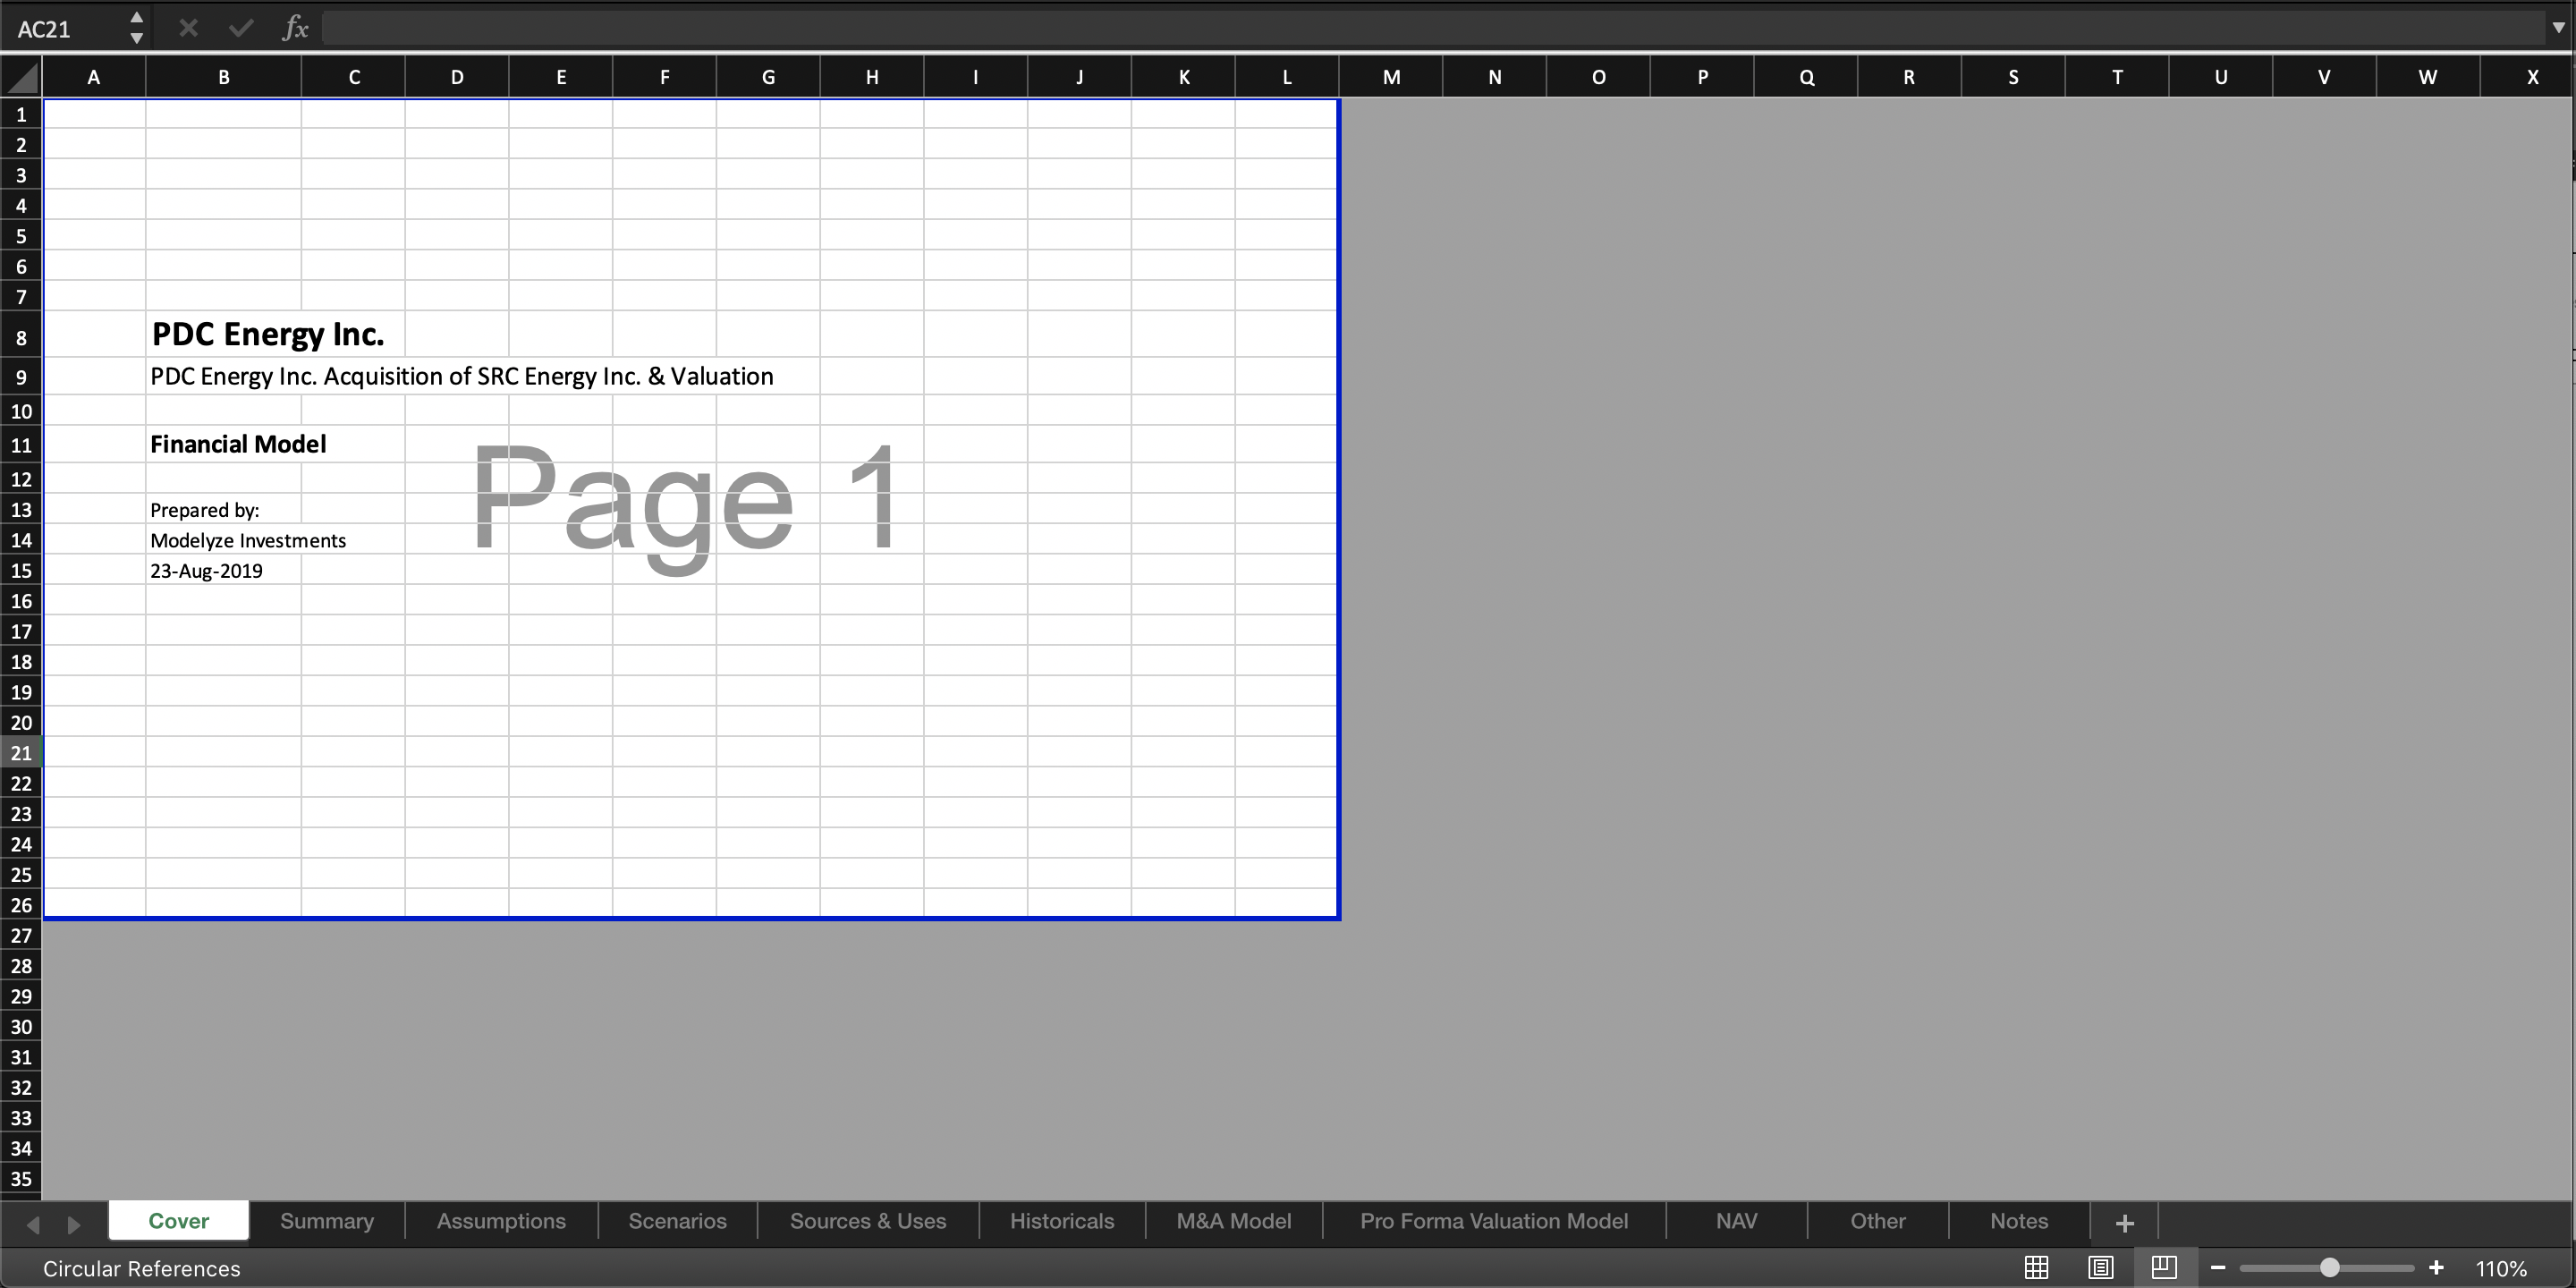Select column F header
Viewport: 2576px width, 1288px height.
click(665, 77)
